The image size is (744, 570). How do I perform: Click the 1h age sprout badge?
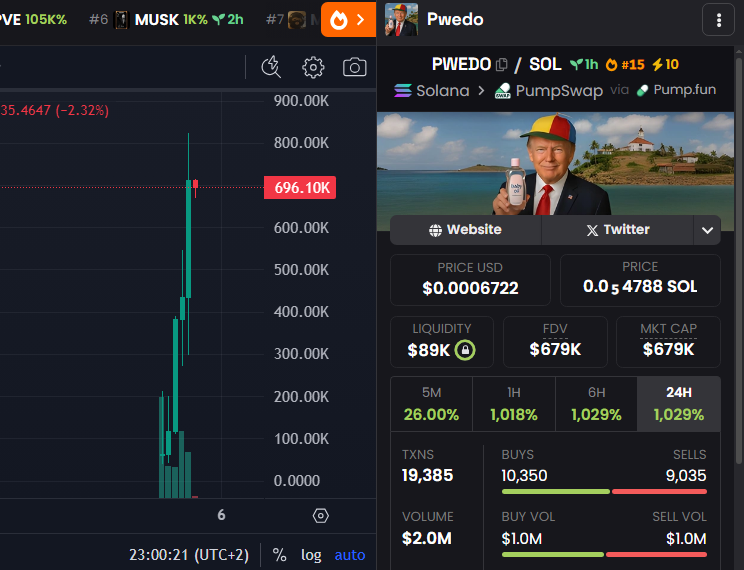coord(584,65)
